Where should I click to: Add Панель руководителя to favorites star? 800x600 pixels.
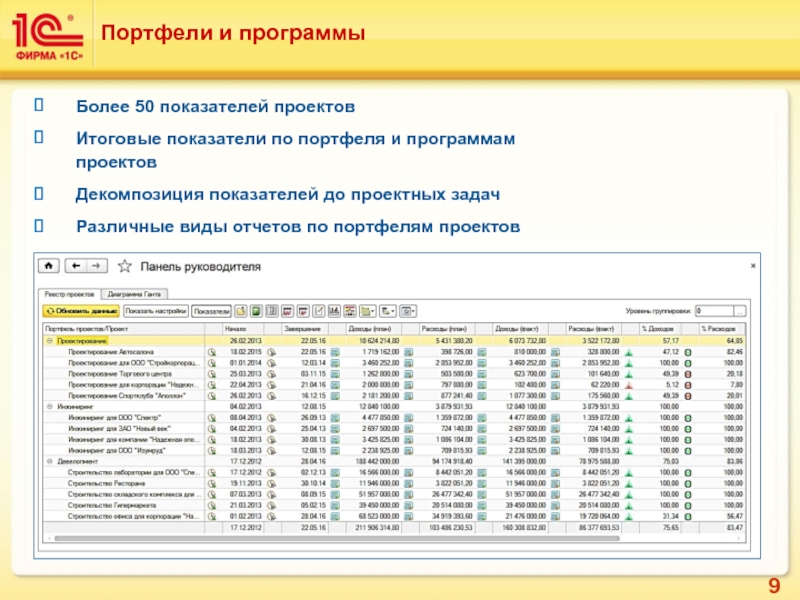tap(124, 266)
